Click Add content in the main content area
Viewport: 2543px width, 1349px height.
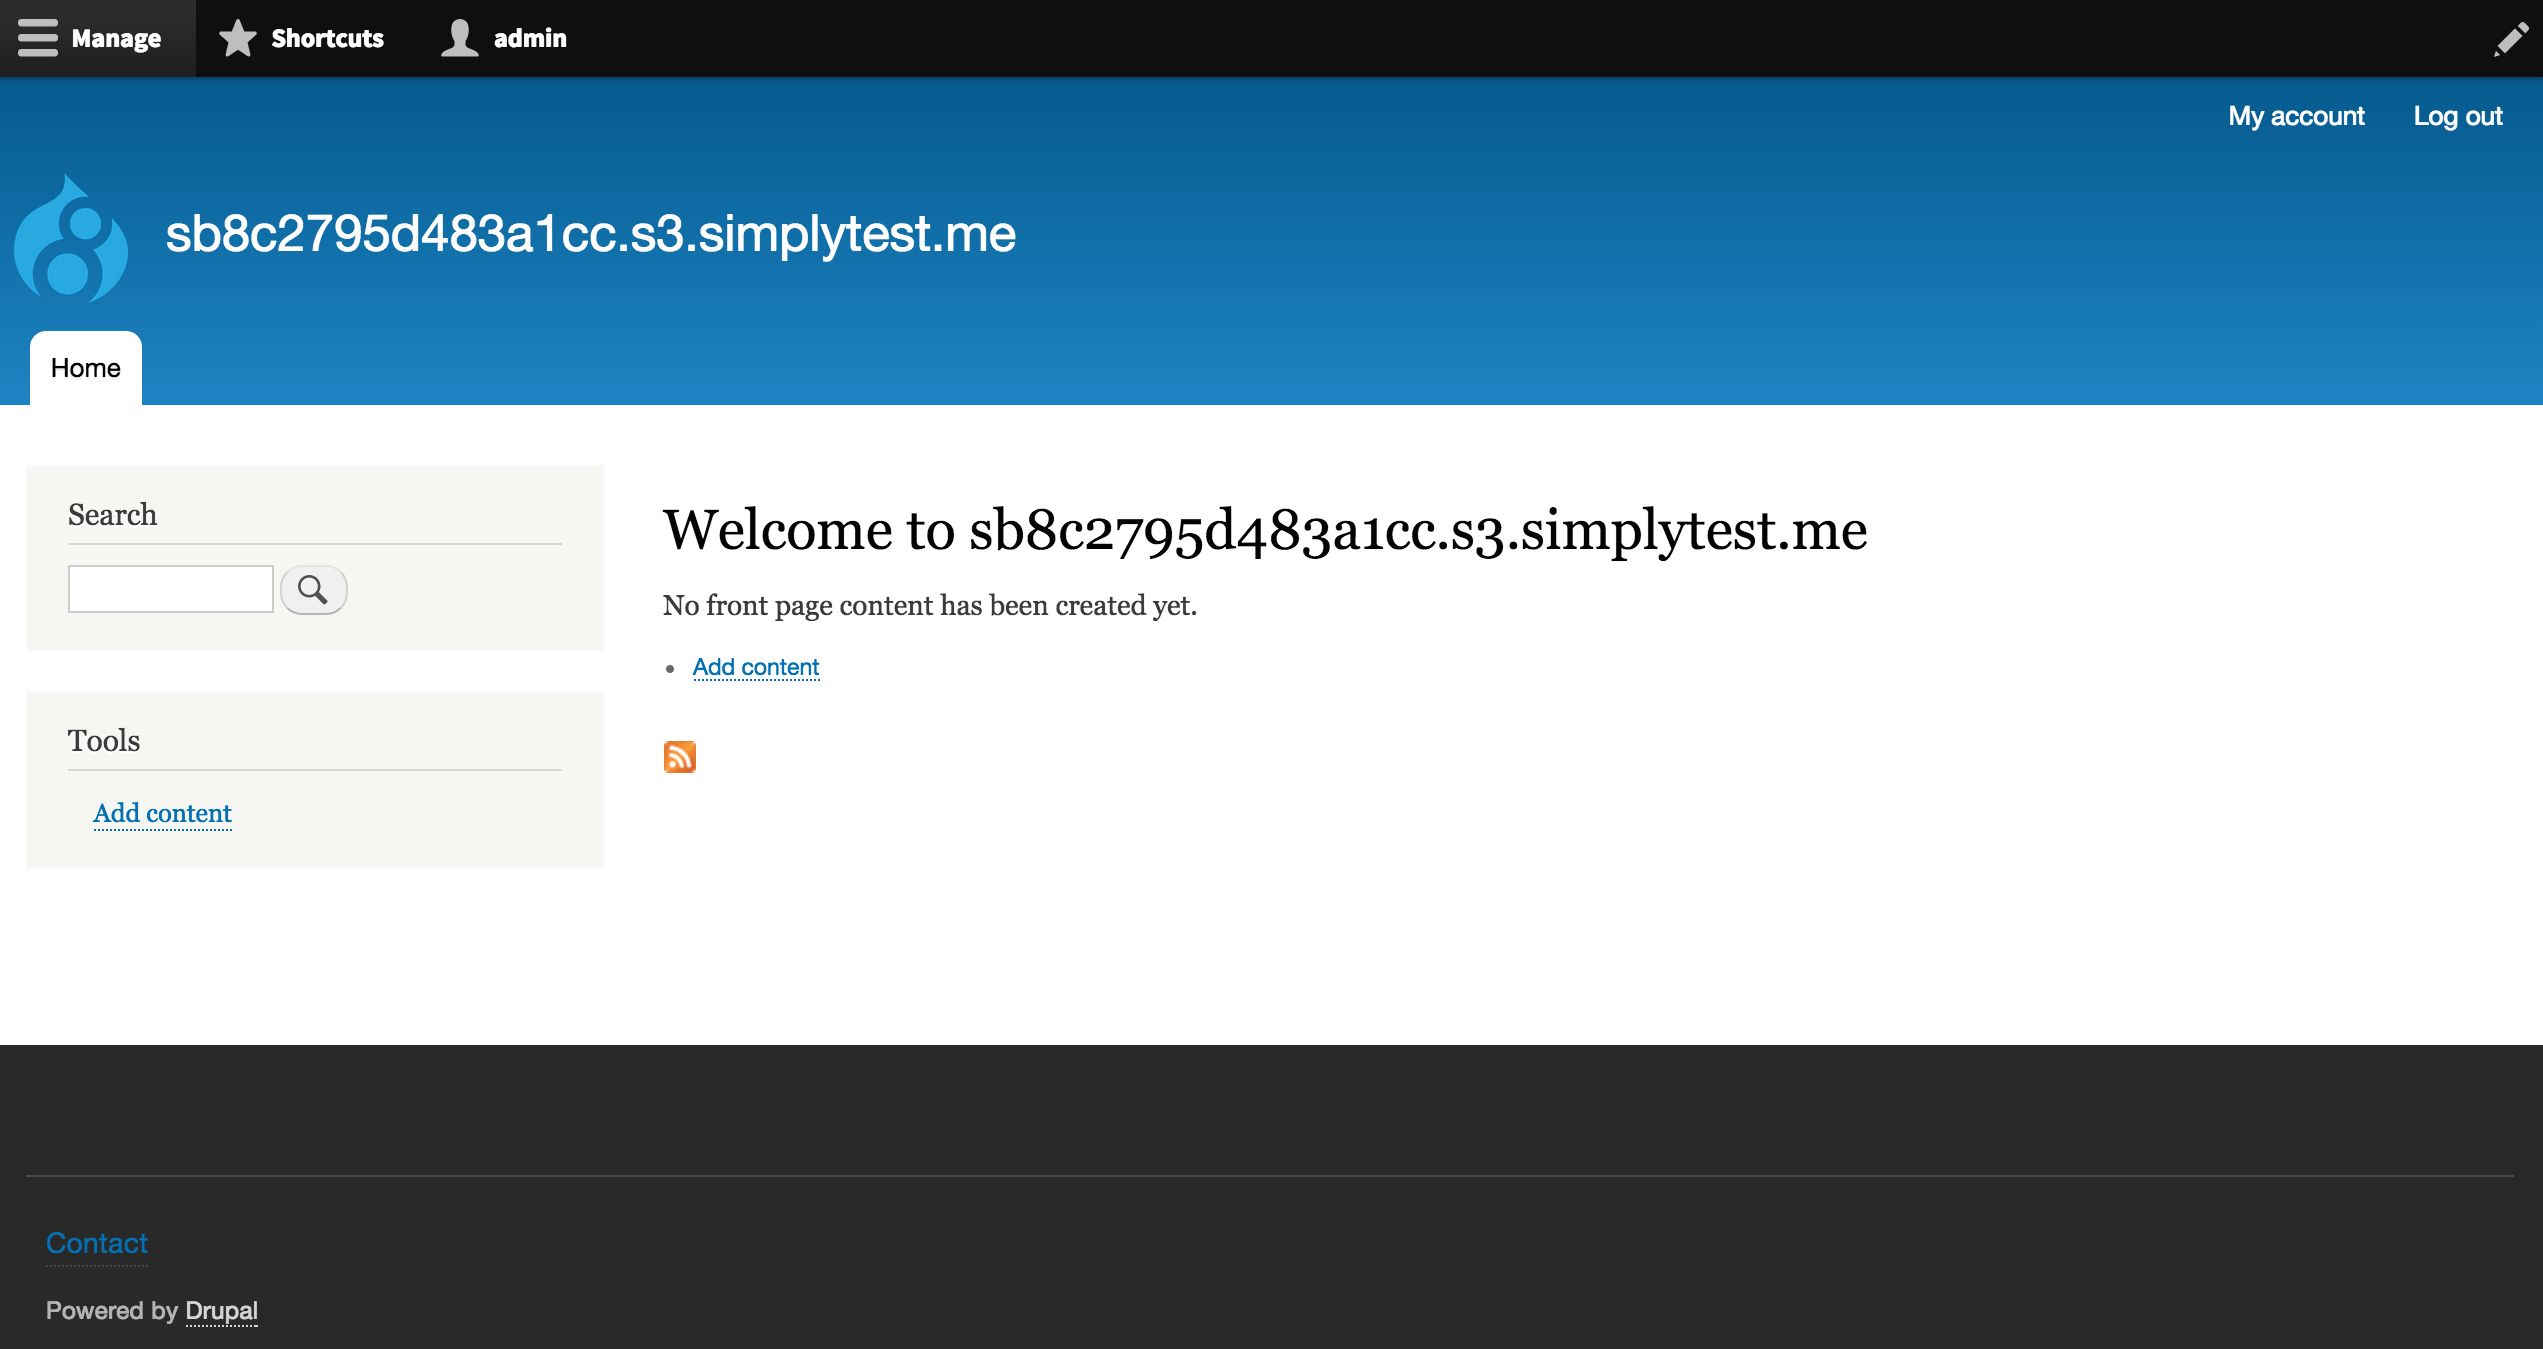755,666
